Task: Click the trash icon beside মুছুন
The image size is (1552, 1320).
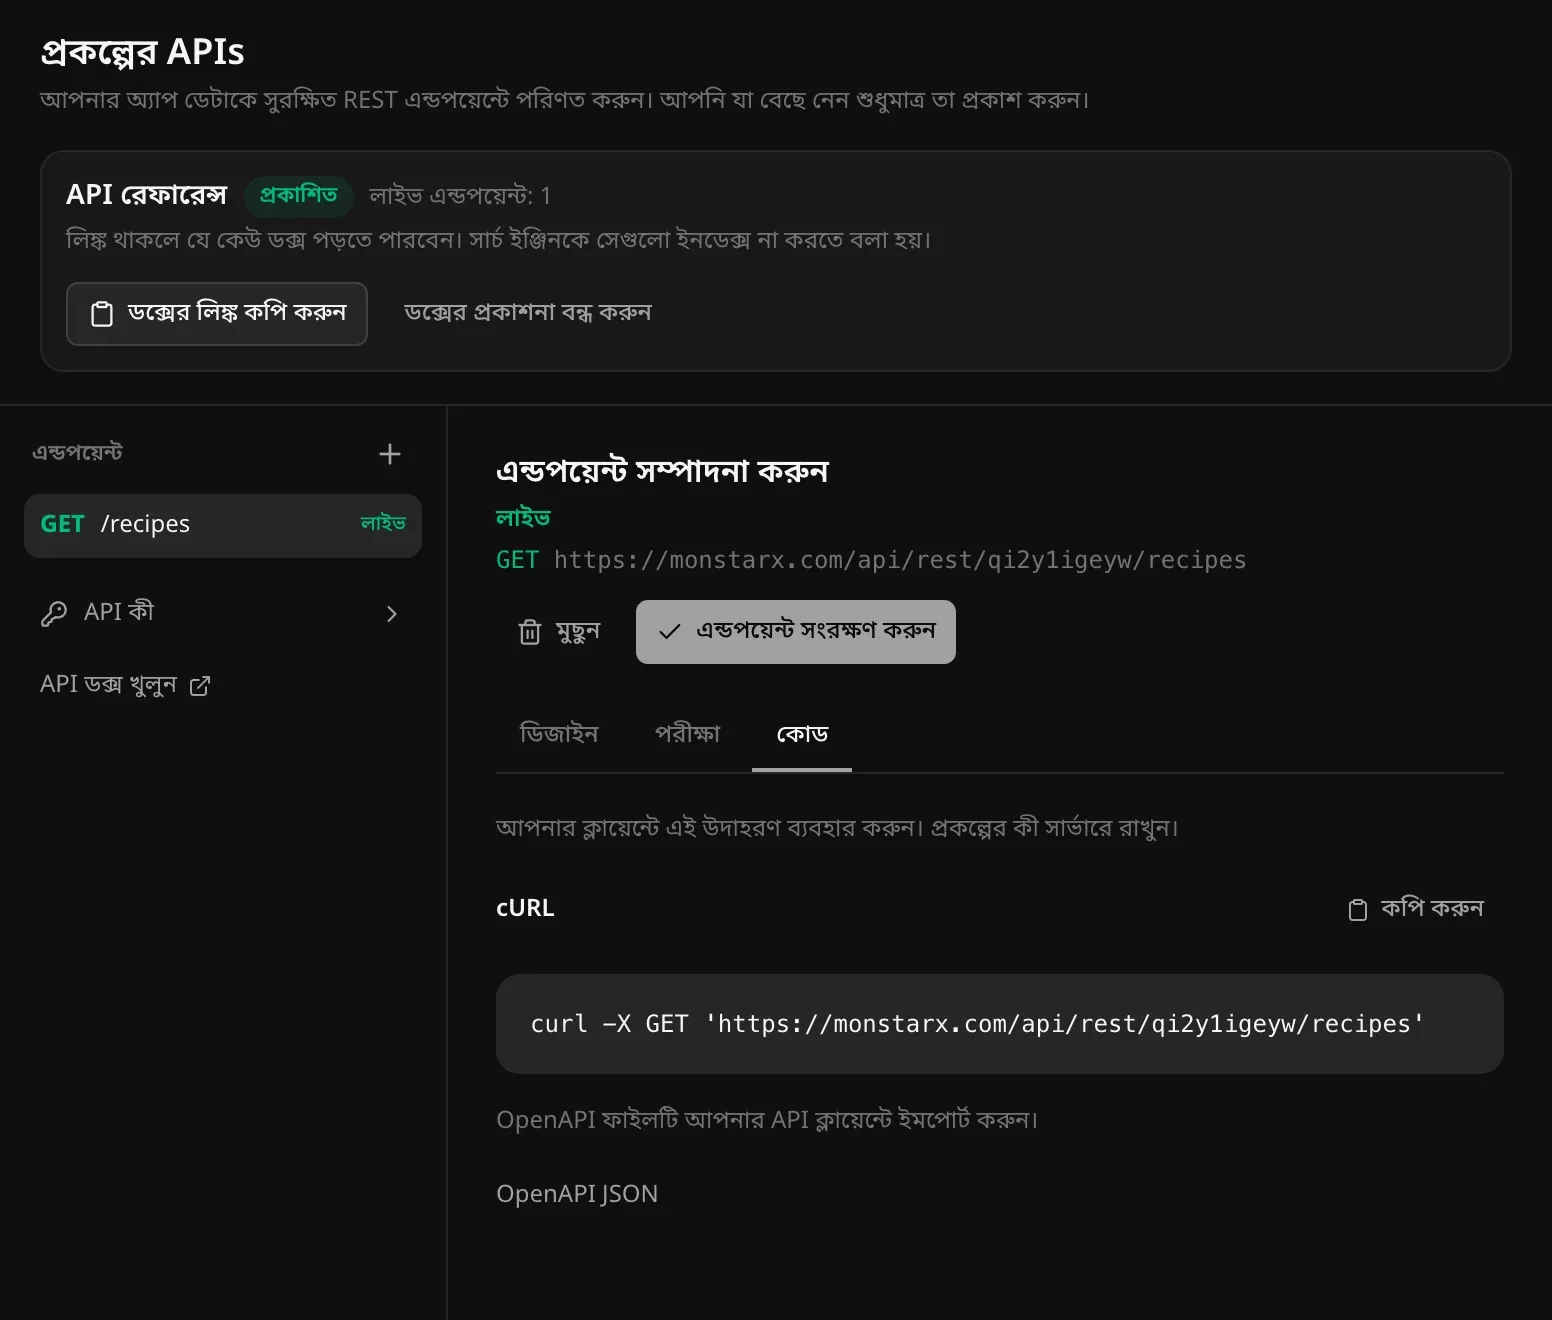Action: [x=530, y=632]
